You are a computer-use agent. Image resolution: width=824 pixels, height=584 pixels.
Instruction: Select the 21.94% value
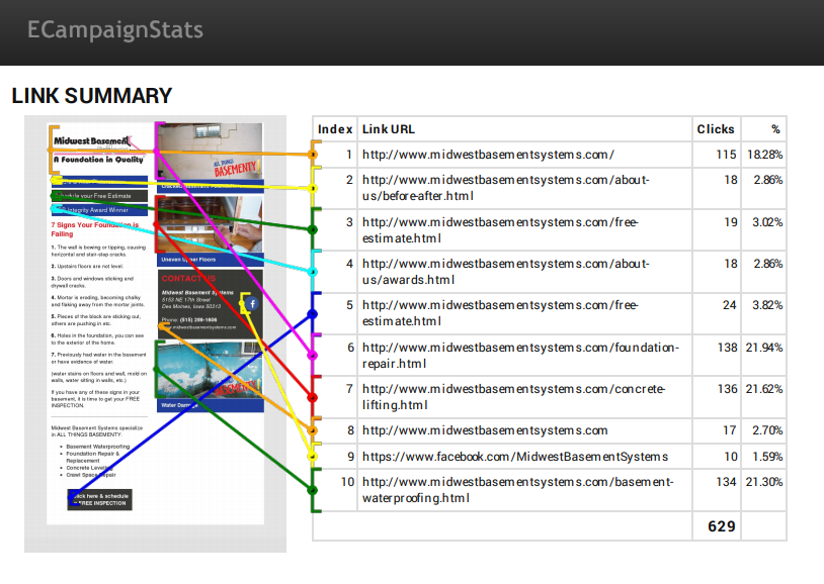pos(764,347)
